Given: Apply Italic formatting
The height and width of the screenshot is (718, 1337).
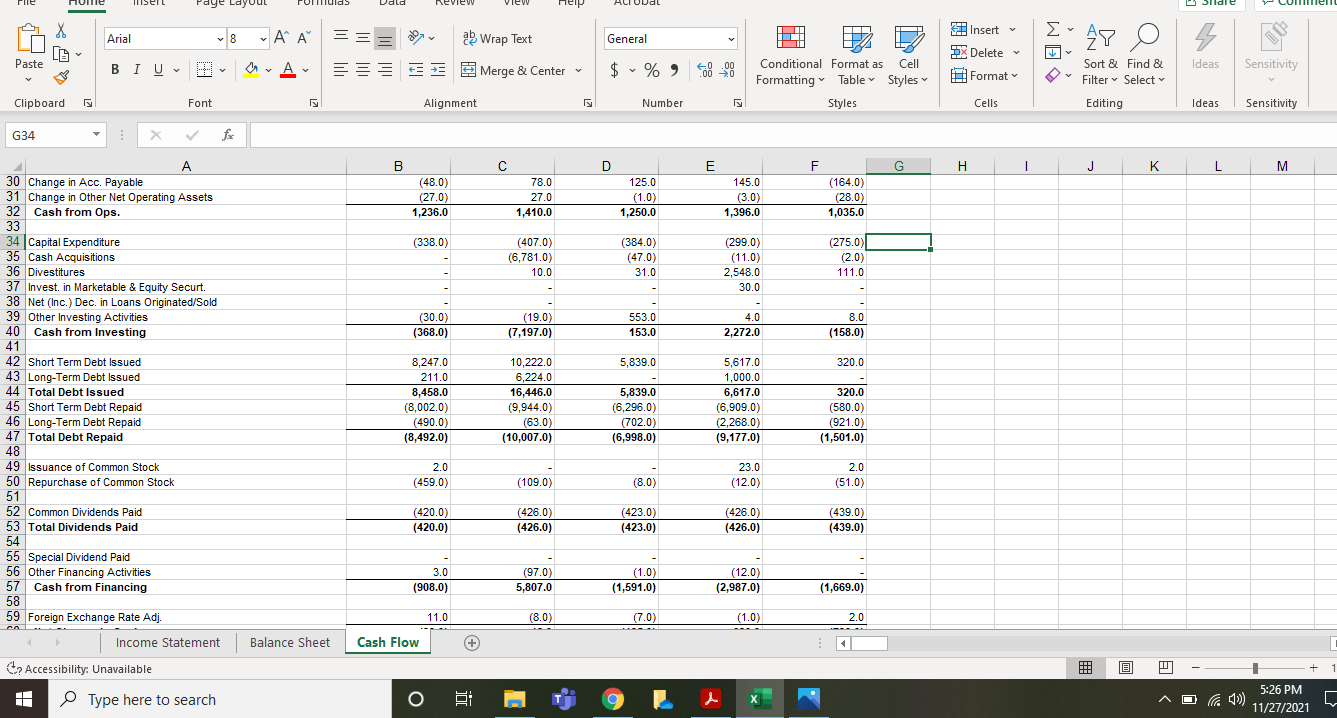Looking at the screenshot, I should click(x=136, y=70).
